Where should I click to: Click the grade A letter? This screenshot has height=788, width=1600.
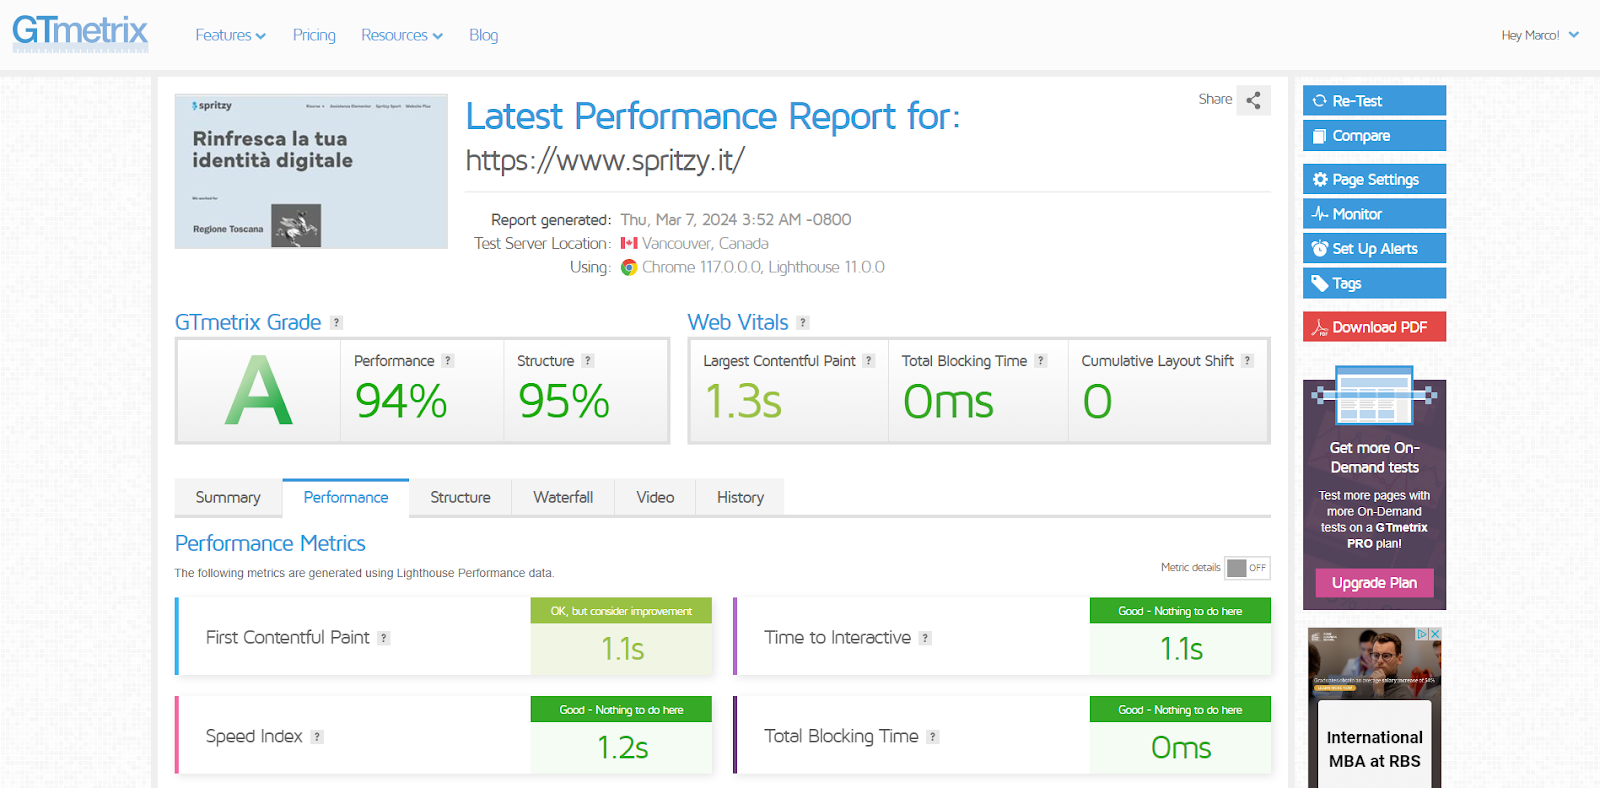point(258,392)
